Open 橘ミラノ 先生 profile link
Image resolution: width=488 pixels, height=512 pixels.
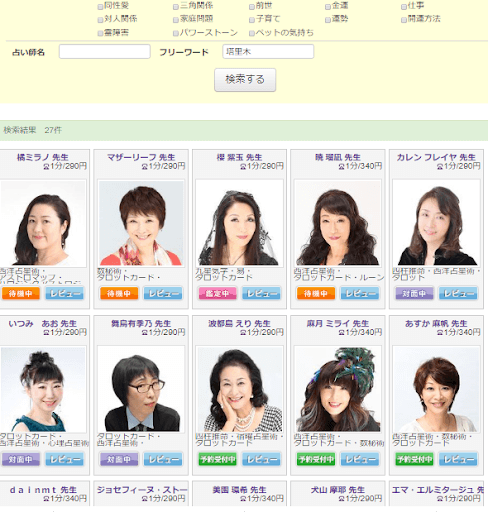pos(43,157)
